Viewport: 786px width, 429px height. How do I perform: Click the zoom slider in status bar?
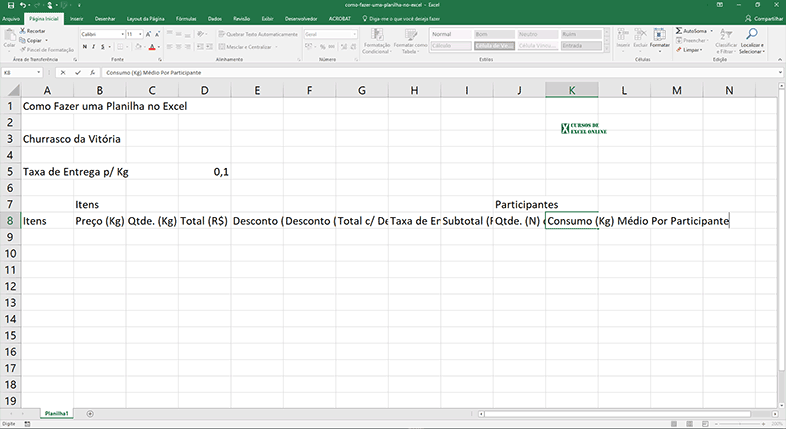742,424
